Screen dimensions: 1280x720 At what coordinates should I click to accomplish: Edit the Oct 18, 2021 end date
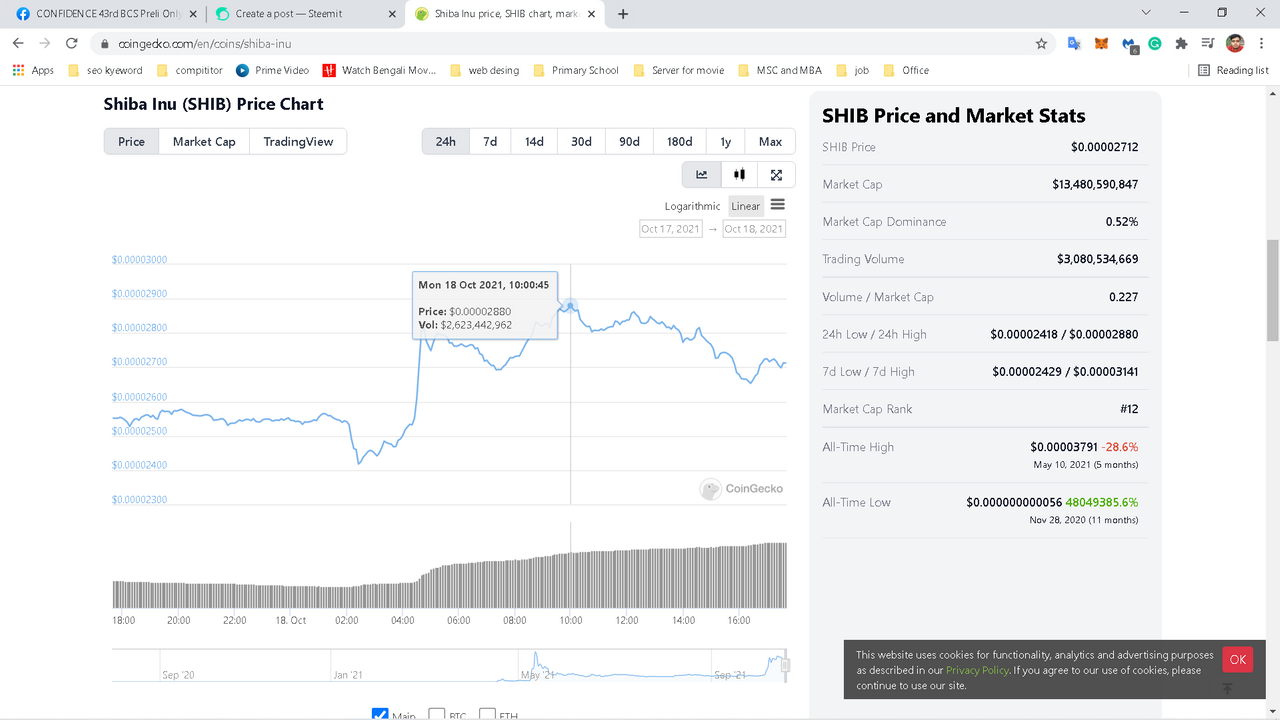pyautogui.click(x=754, y=229)
